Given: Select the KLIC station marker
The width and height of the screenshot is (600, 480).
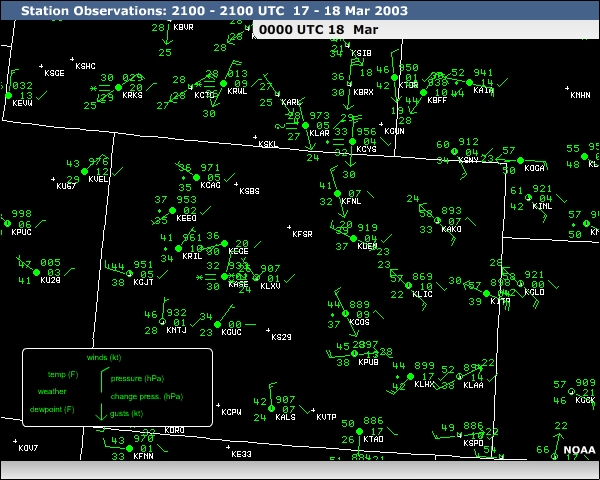Looking at the screenshot, I should click(408, 286).
